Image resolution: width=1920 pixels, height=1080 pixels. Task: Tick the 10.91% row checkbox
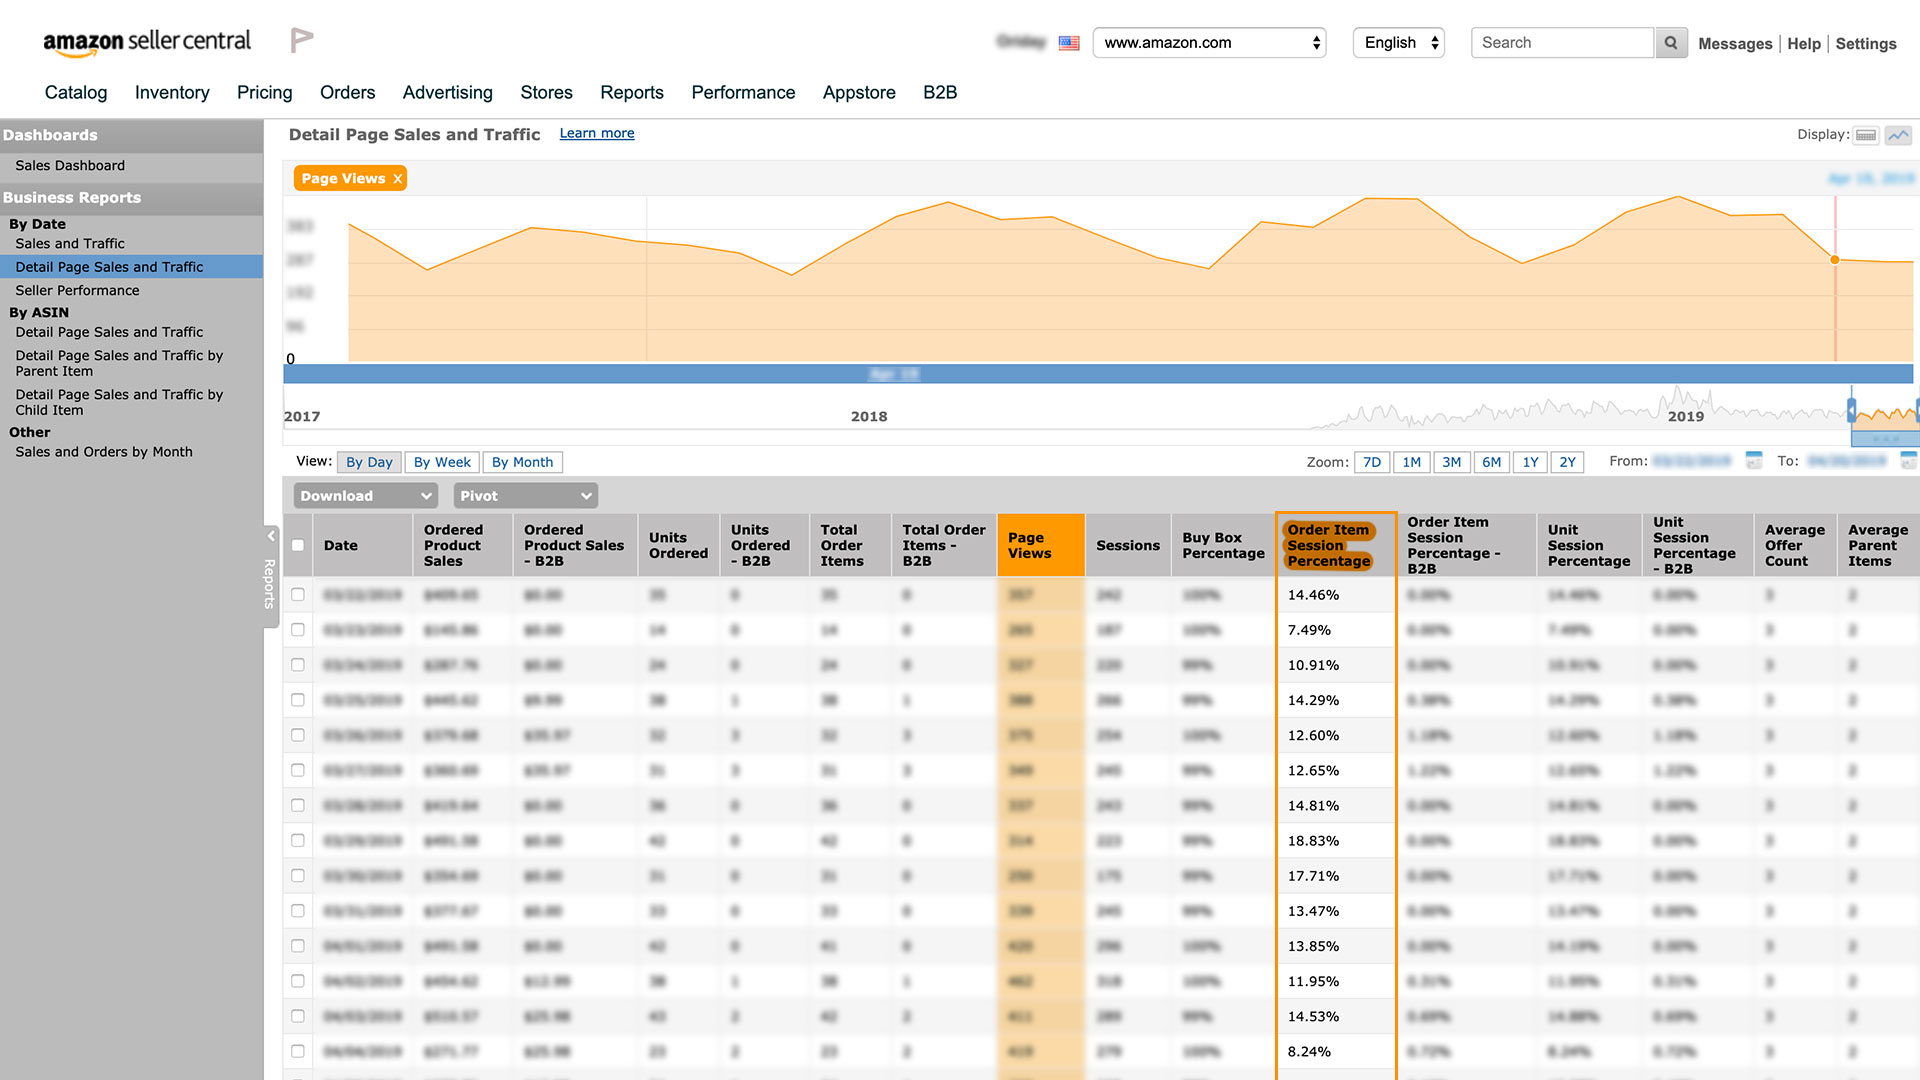click(298, 665)
